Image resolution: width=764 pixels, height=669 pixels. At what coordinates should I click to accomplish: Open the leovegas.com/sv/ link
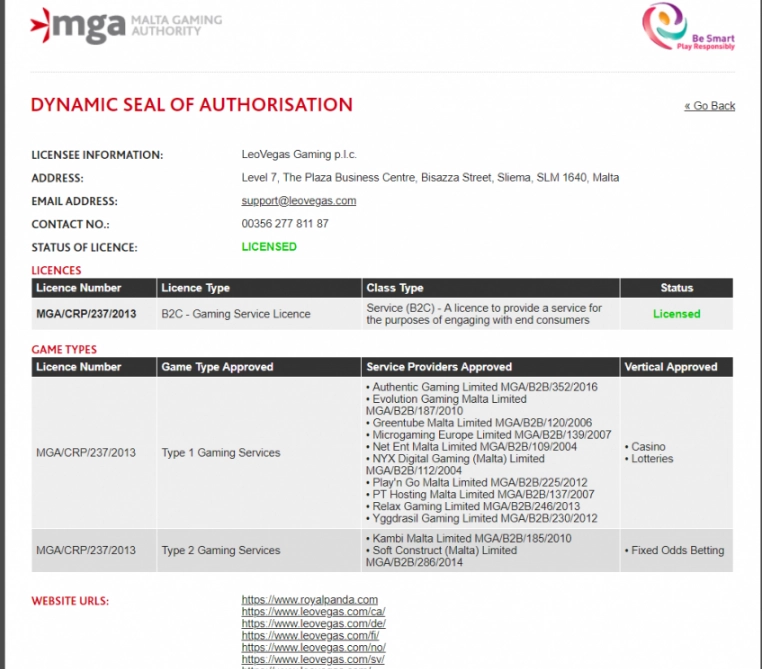(x=313, y=659)
